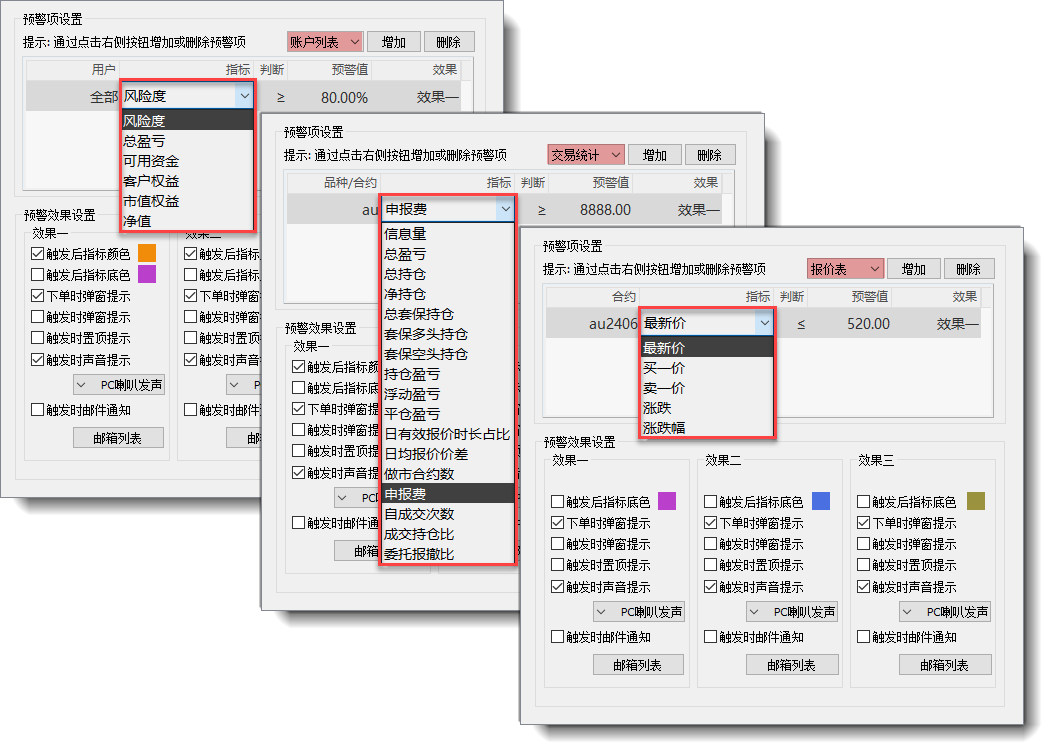The width and height of the screenshot is (1054, 755).
Task: Open PC喇叭发声 dropdown in 效果三 of quote window
Action: (944, 612)
